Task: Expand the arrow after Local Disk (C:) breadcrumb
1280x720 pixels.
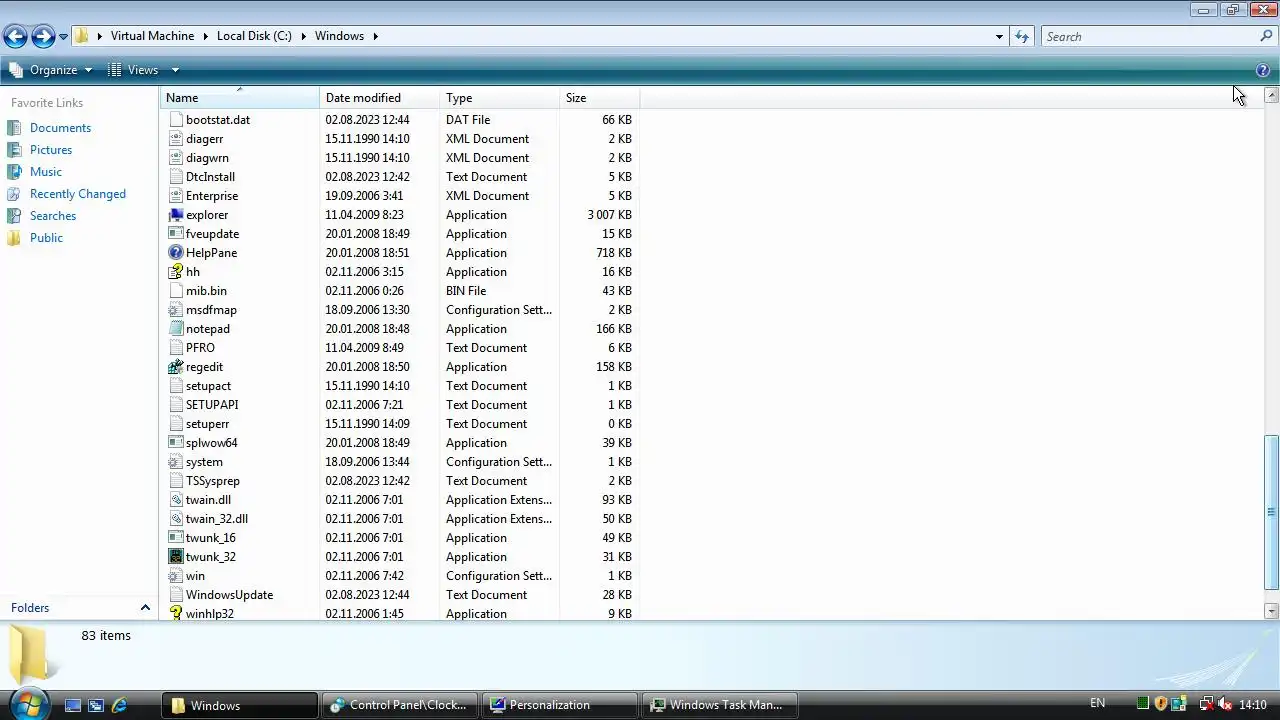Action: 303,36
